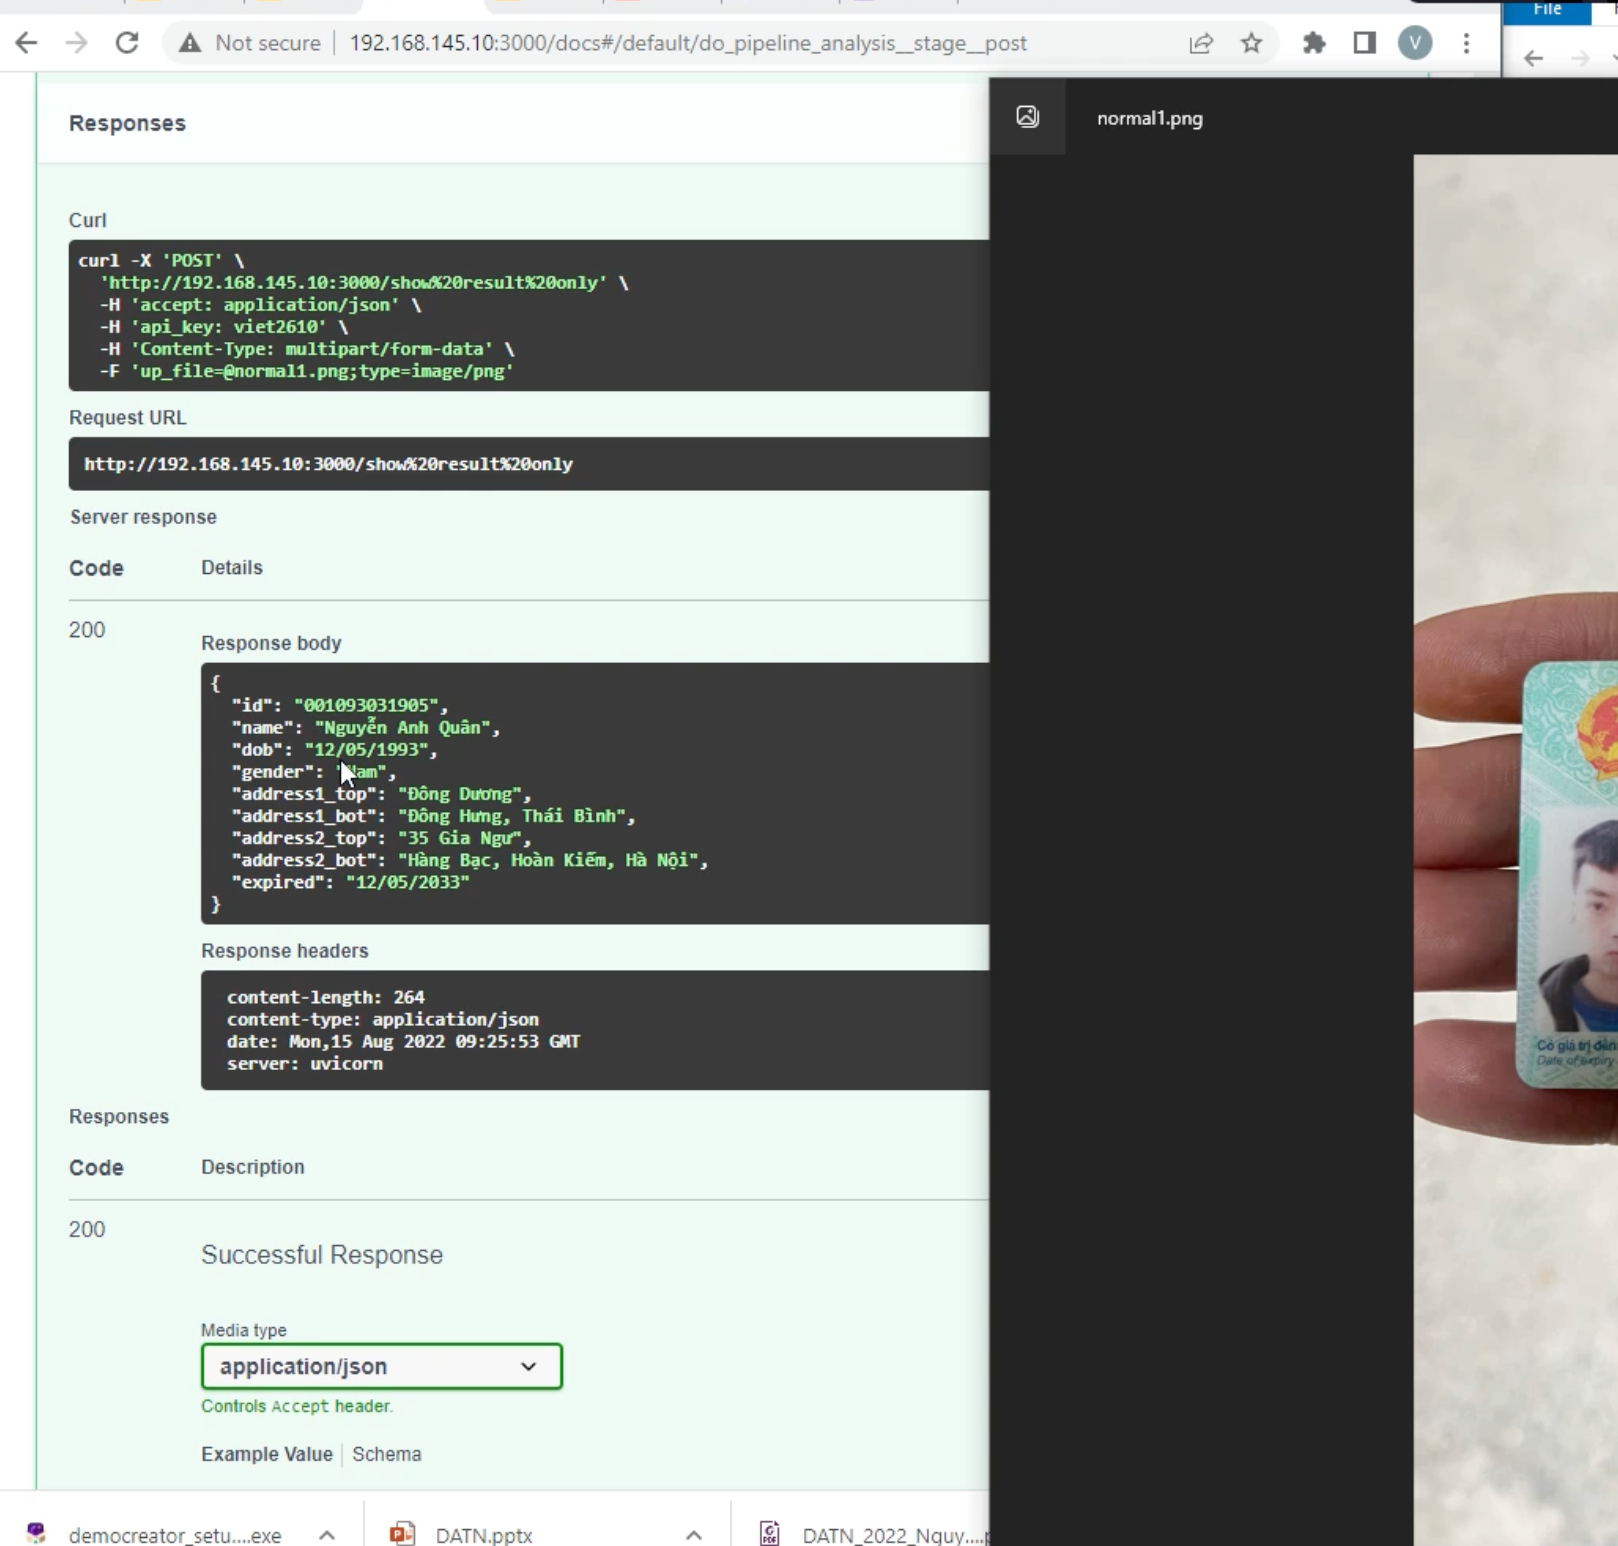Click the "up_file=@normal1.png" curl line
Image resolution: width=1618 pixels, height=1546 pixels.
[x=306, y=371]
